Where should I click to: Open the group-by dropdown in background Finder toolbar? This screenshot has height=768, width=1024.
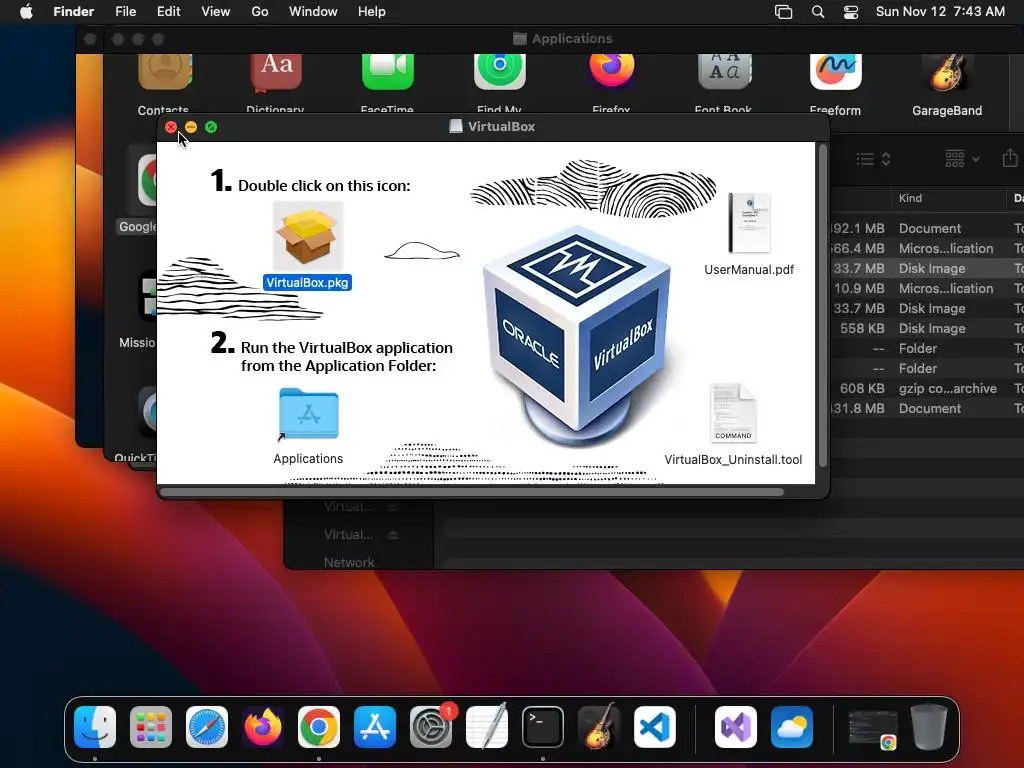[963, 159]
